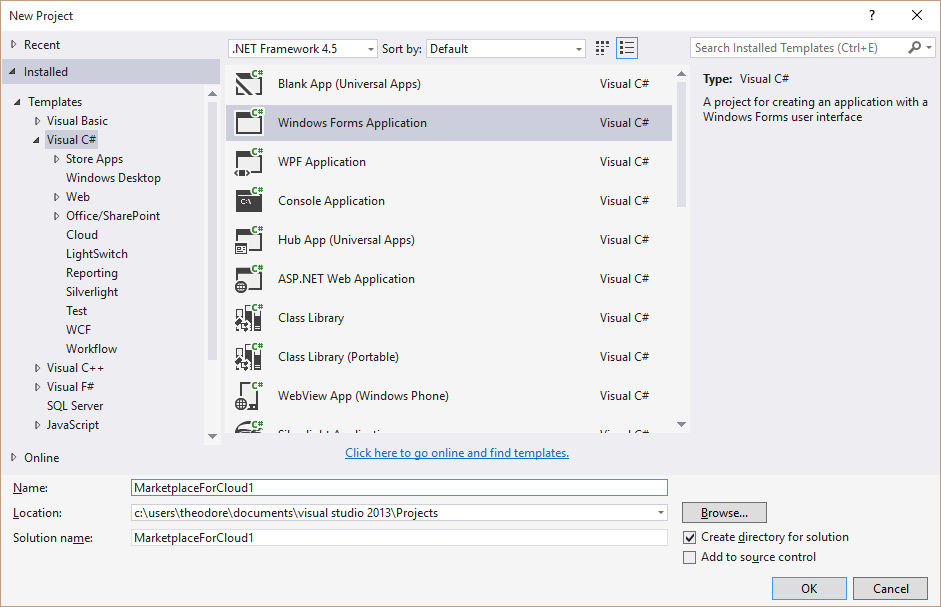Click the Browse... button
This screenshot has height=607, width=941.
(x=724, y=513)
